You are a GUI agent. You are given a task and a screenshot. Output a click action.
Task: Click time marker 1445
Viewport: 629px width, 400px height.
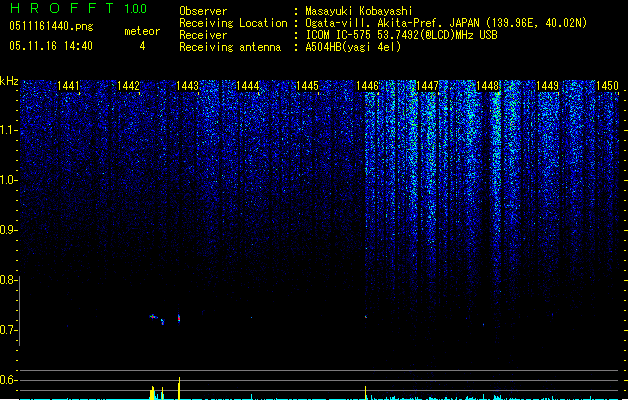(x=307, y=86)
